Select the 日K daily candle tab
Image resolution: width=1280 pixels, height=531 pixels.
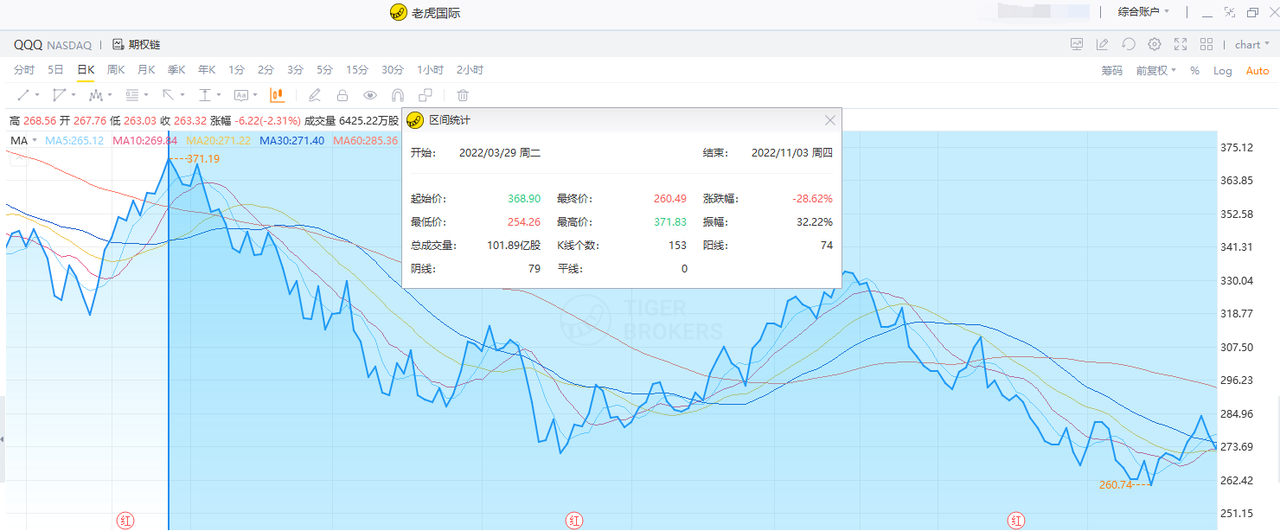click(x=86, y=70)
